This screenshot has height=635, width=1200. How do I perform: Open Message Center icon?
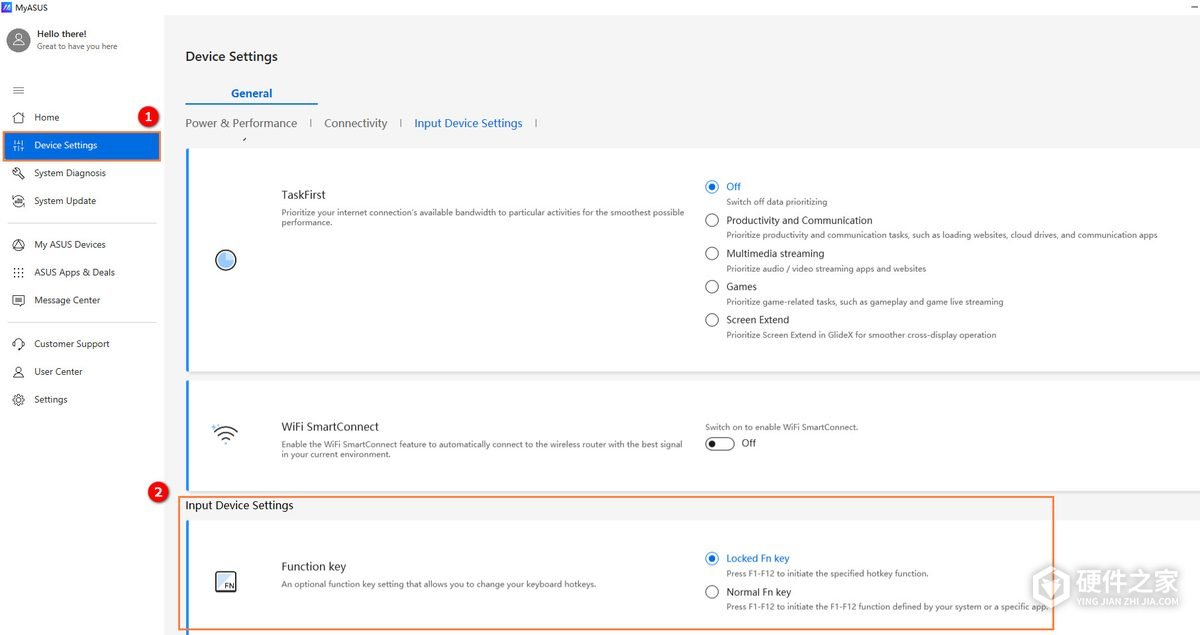[18, 300]
